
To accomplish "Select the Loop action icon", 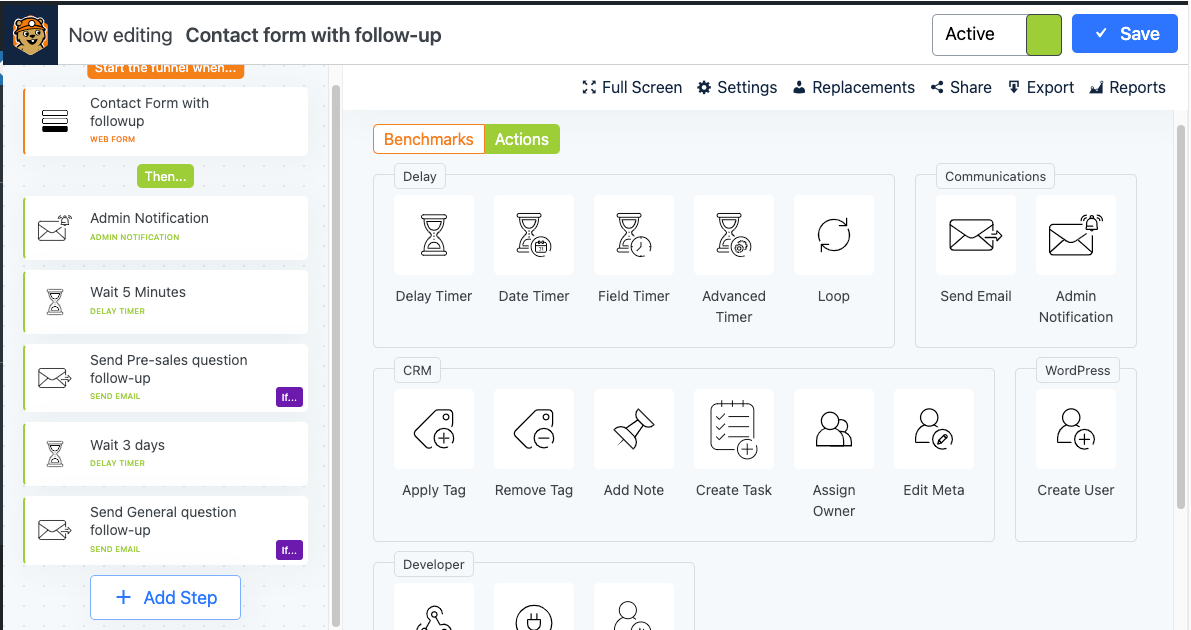I will tap(834, 235).
